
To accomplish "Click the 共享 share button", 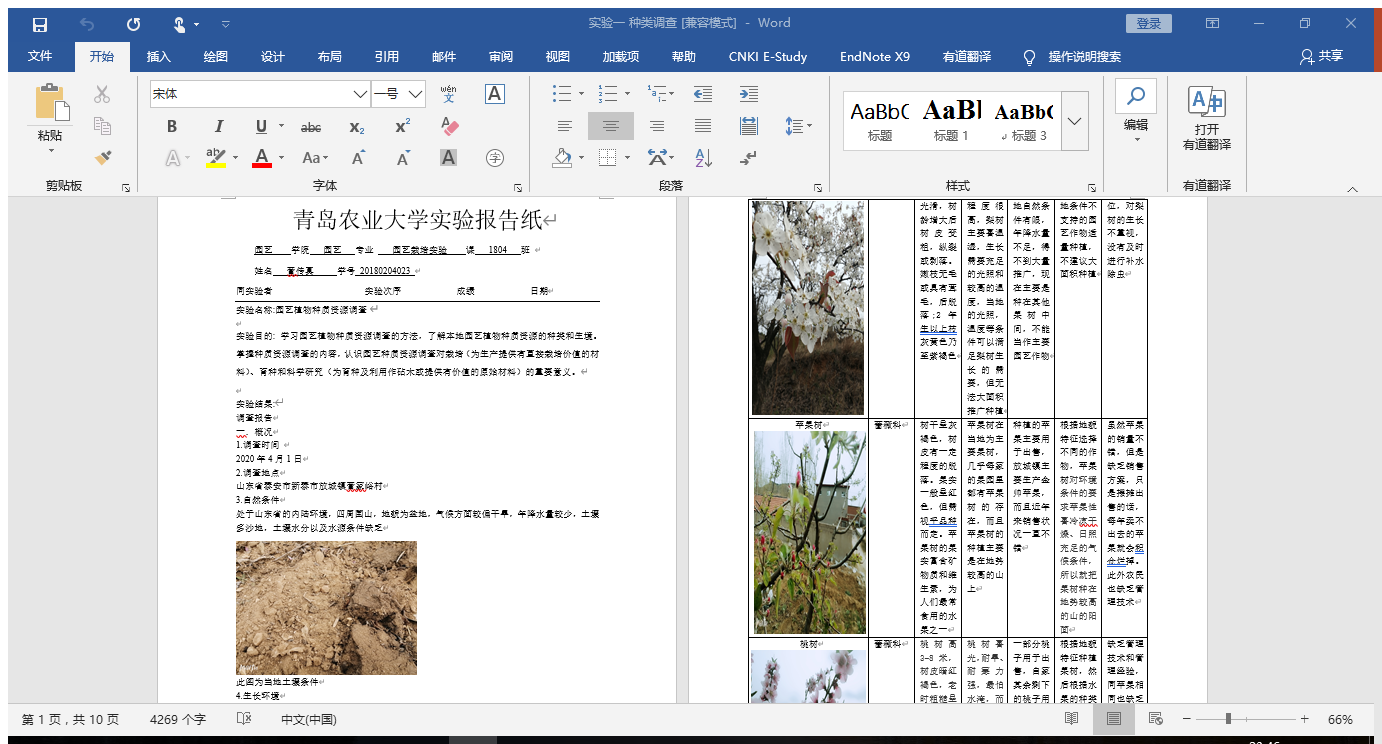I will [x=1321, y=57].
